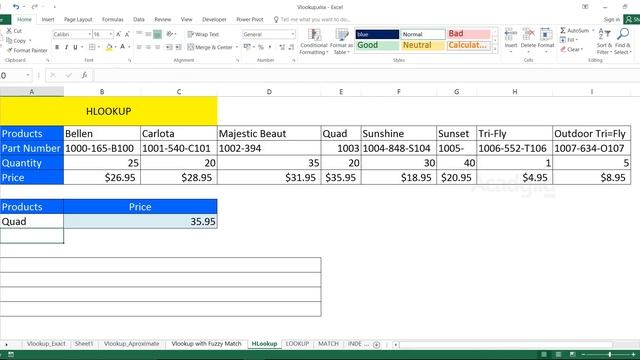This screenshot has height=360, width=640.
Task: Apply the Font Color A icon
Action: click(122, 47)
